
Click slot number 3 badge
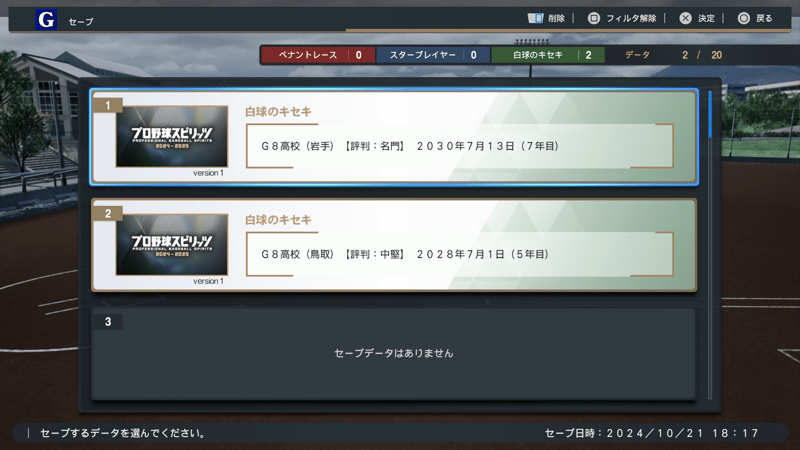[x=108, y=321]
